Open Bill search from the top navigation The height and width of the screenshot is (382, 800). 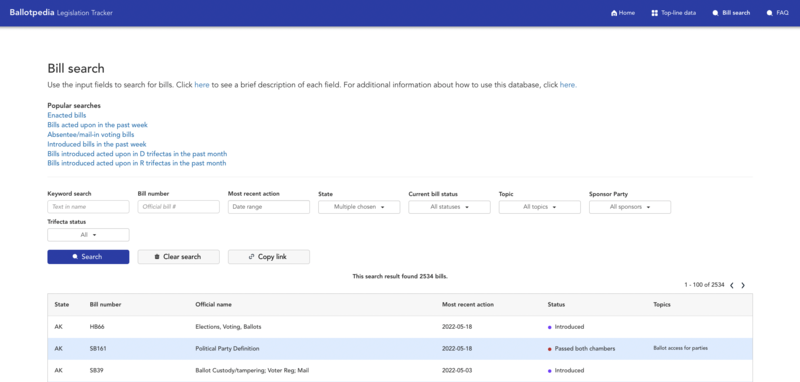coord(731,13)
